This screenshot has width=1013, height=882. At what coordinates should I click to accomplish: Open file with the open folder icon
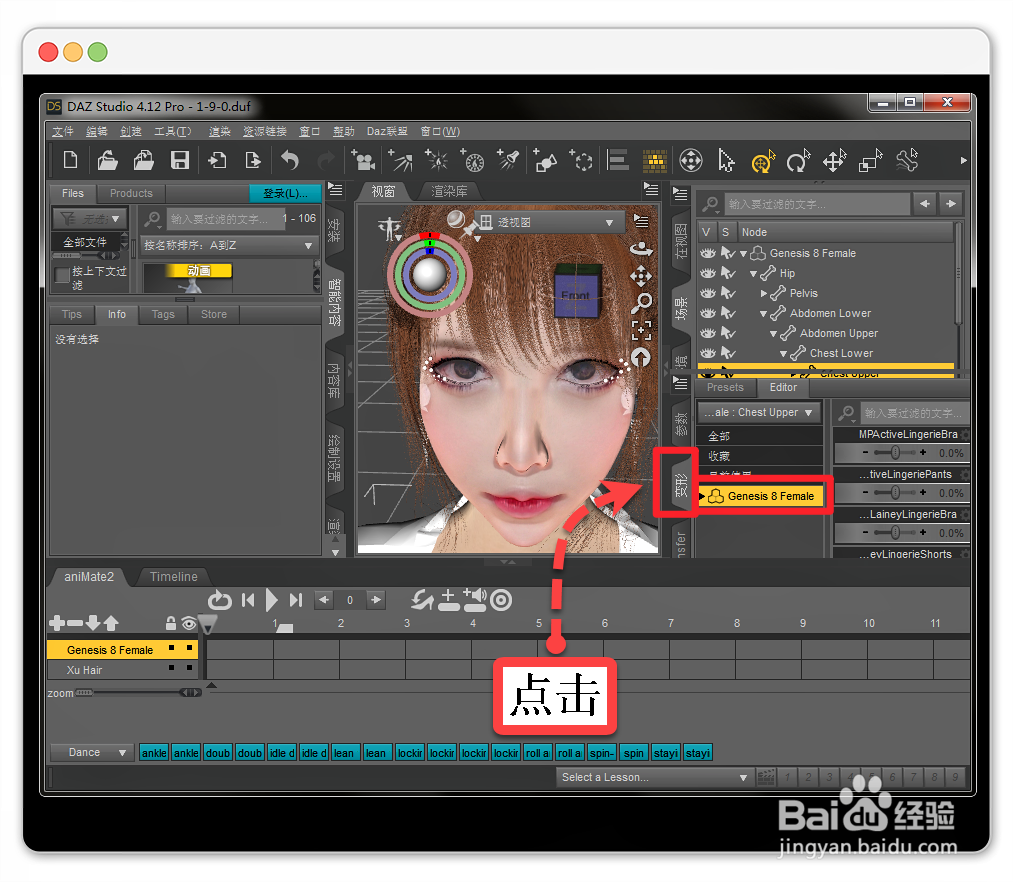107,160
